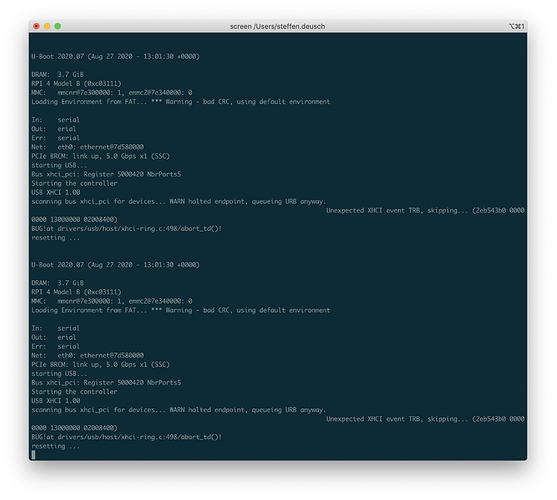Click the second 'U-Boot 2020.07' header line

pos(115,265)
